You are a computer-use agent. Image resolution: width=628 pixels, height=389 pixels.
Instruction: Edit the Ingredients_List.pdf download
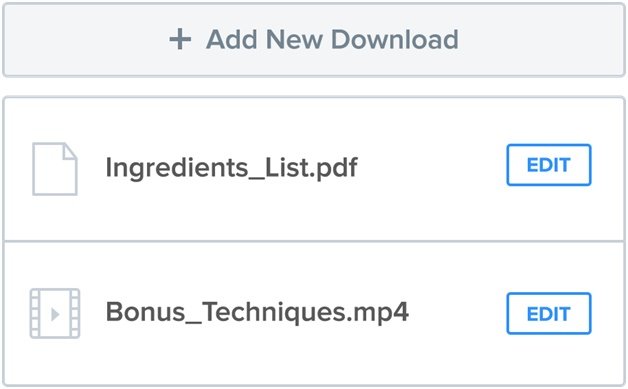click(549, 165)
